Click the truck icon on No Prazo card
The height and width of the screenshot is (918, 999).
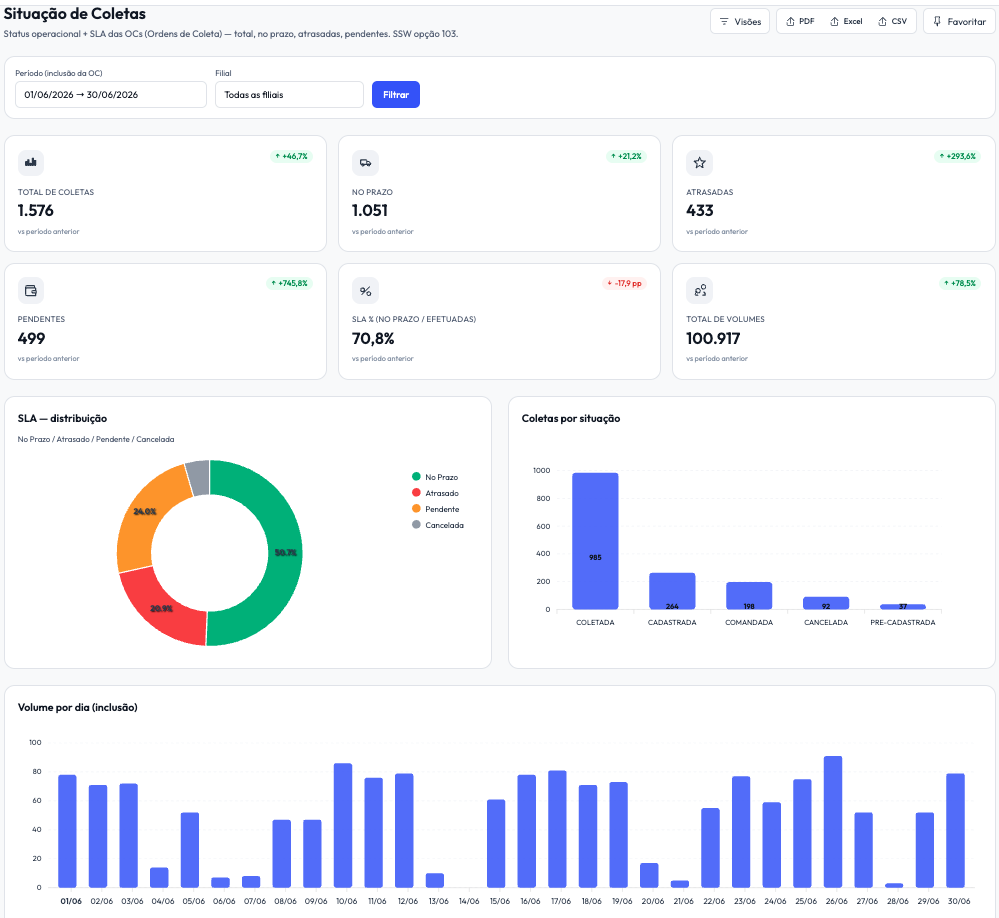pyautogui.click(x=365, y=162)
